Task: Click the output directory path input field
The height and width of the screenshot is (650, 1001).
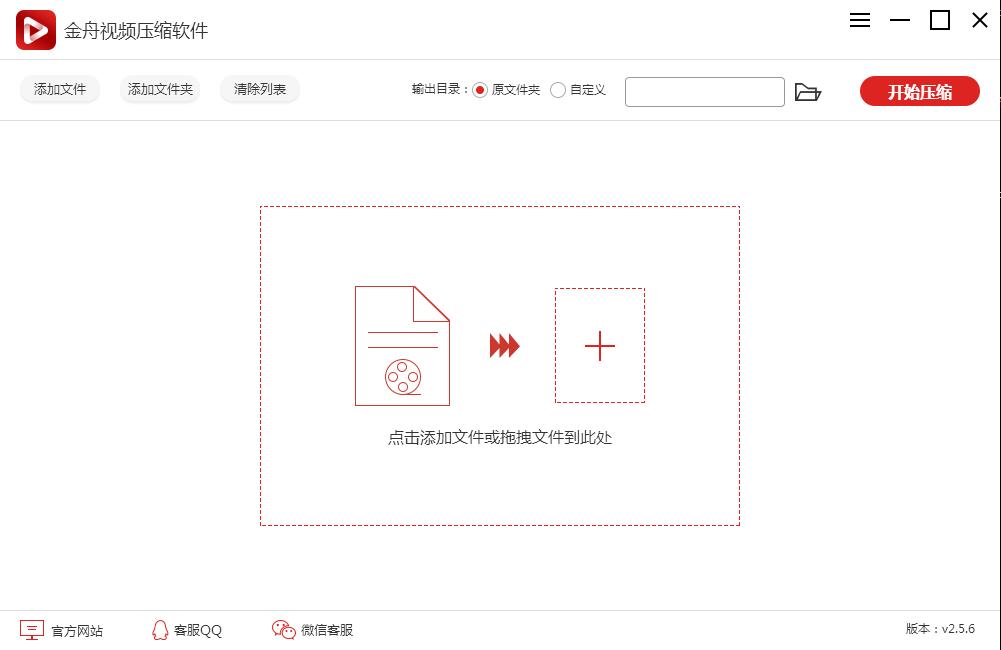Action: point(704,91)
